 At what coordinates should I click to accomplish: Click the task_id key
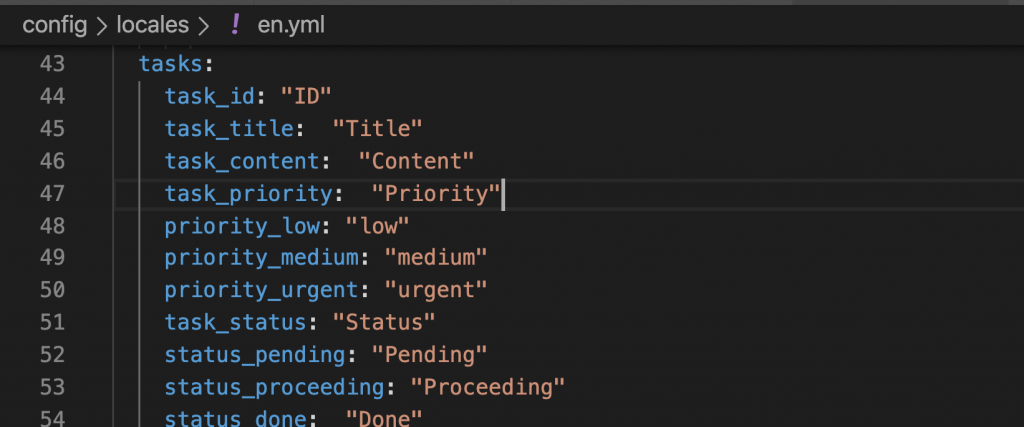coord(213,97)
